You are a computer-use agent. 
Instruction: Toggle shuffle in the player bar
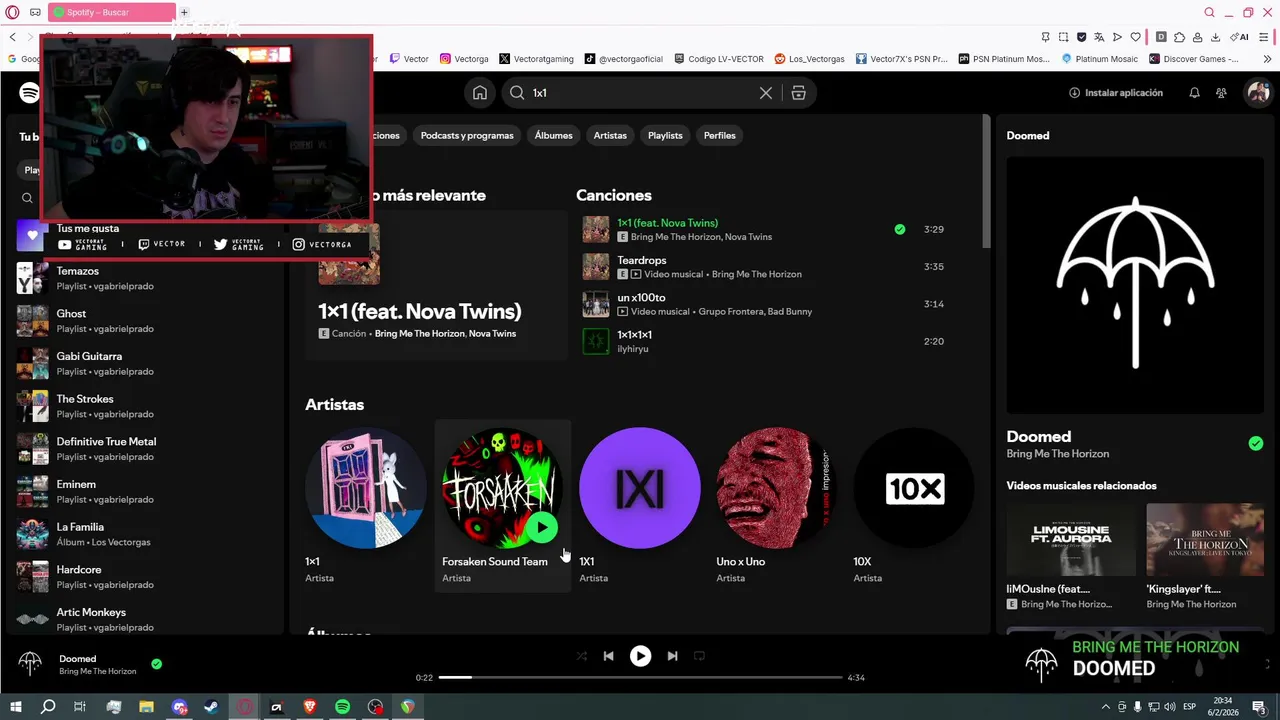pos(581,656)
